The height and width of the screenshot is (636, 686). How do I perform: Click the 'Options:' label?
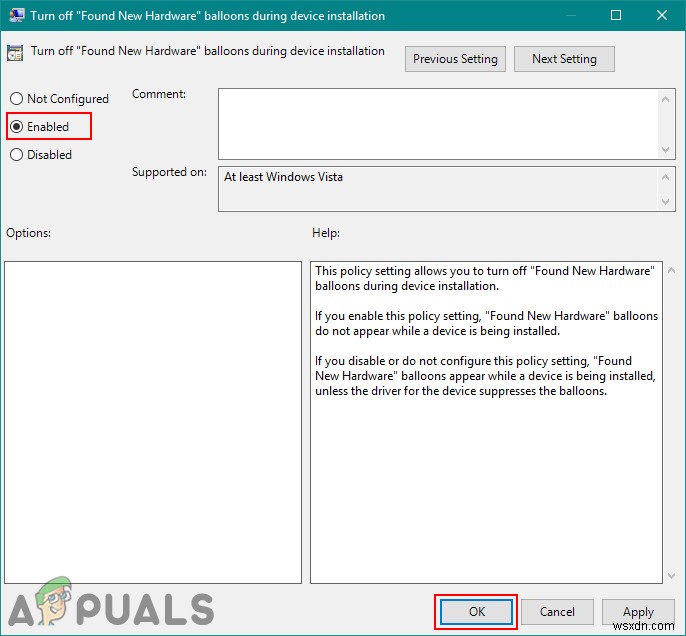[x=28, y=233]
